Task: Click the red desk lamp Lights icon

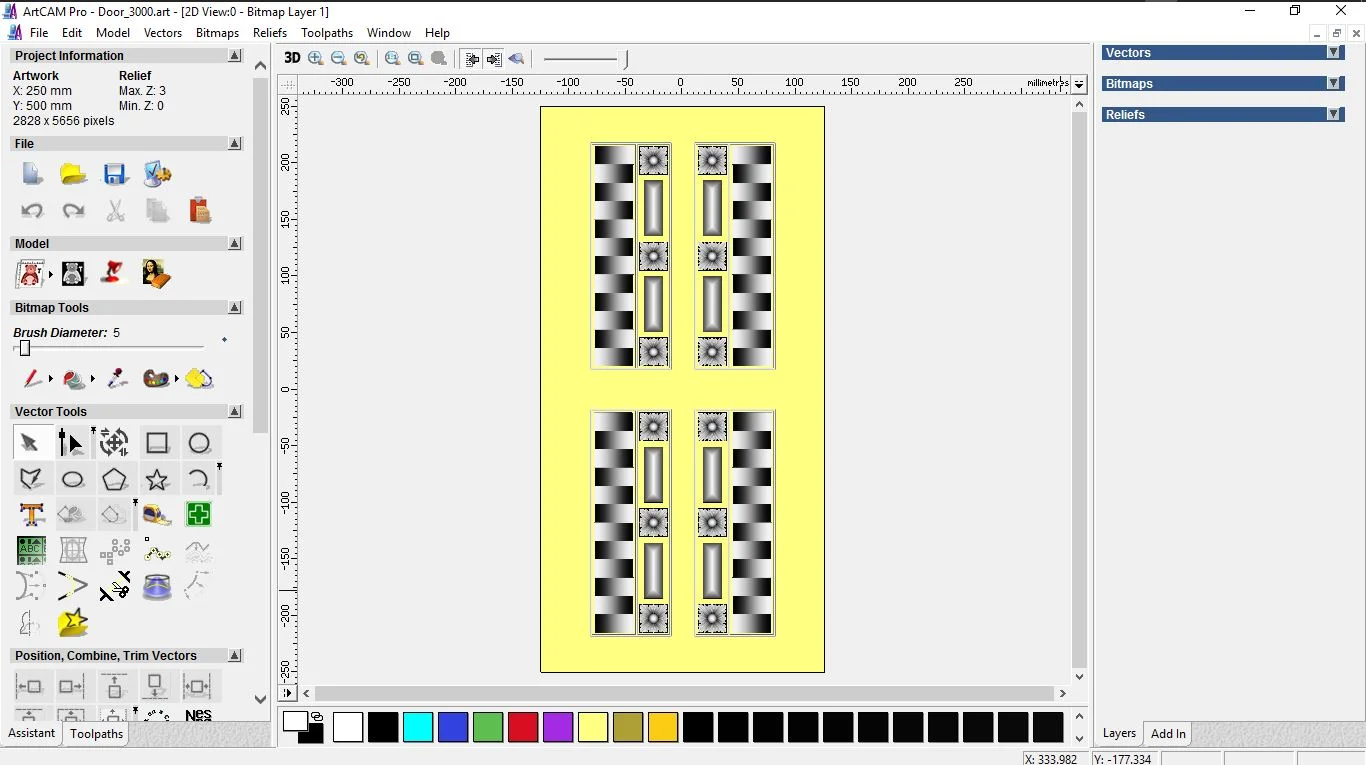Action: click(x=114, y=273)
